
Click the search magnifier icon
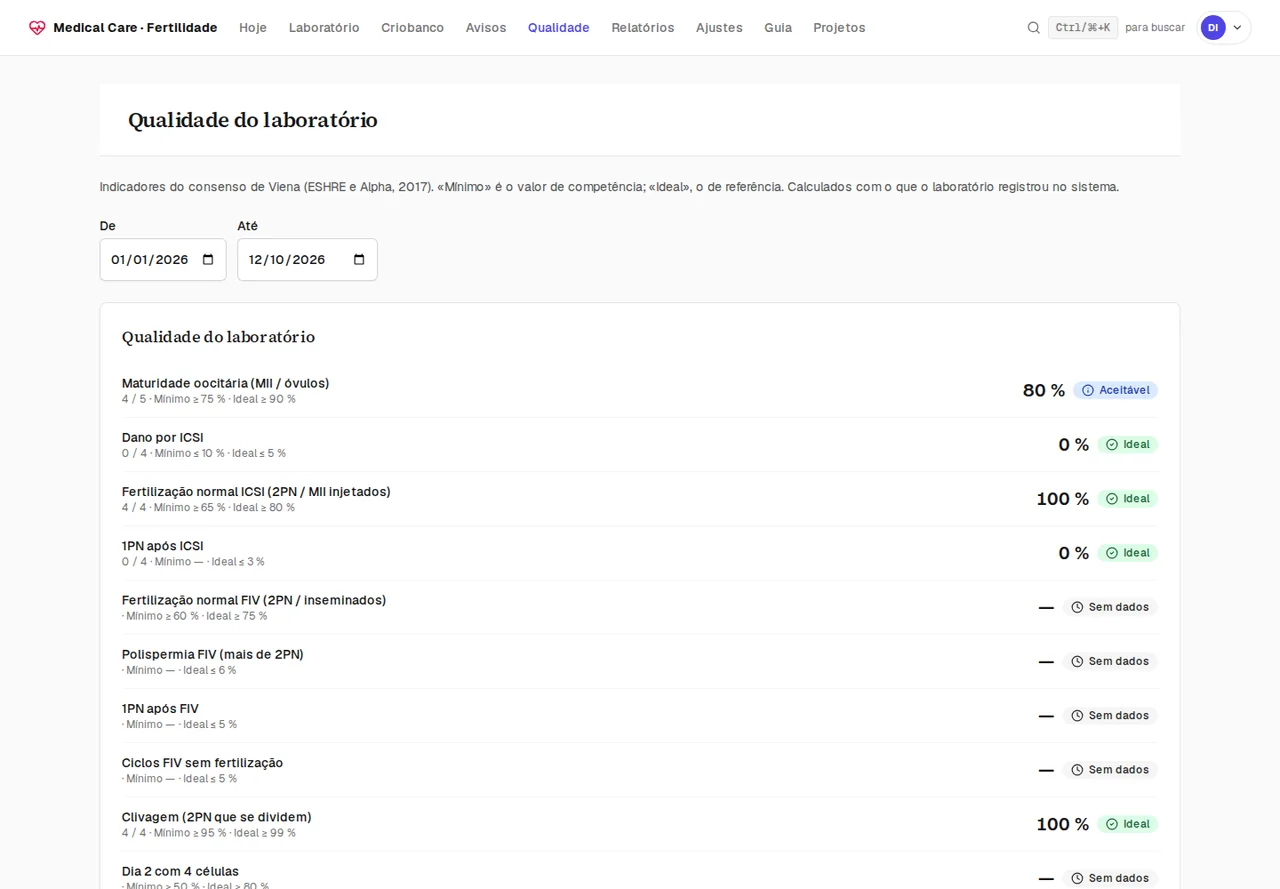[1034, 28]
